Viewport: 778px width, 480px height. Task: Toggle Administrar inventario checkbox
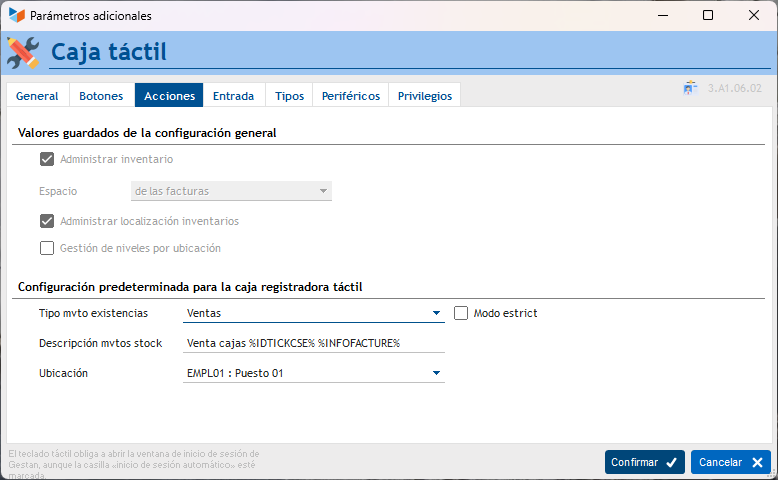(x=47, y=159)
